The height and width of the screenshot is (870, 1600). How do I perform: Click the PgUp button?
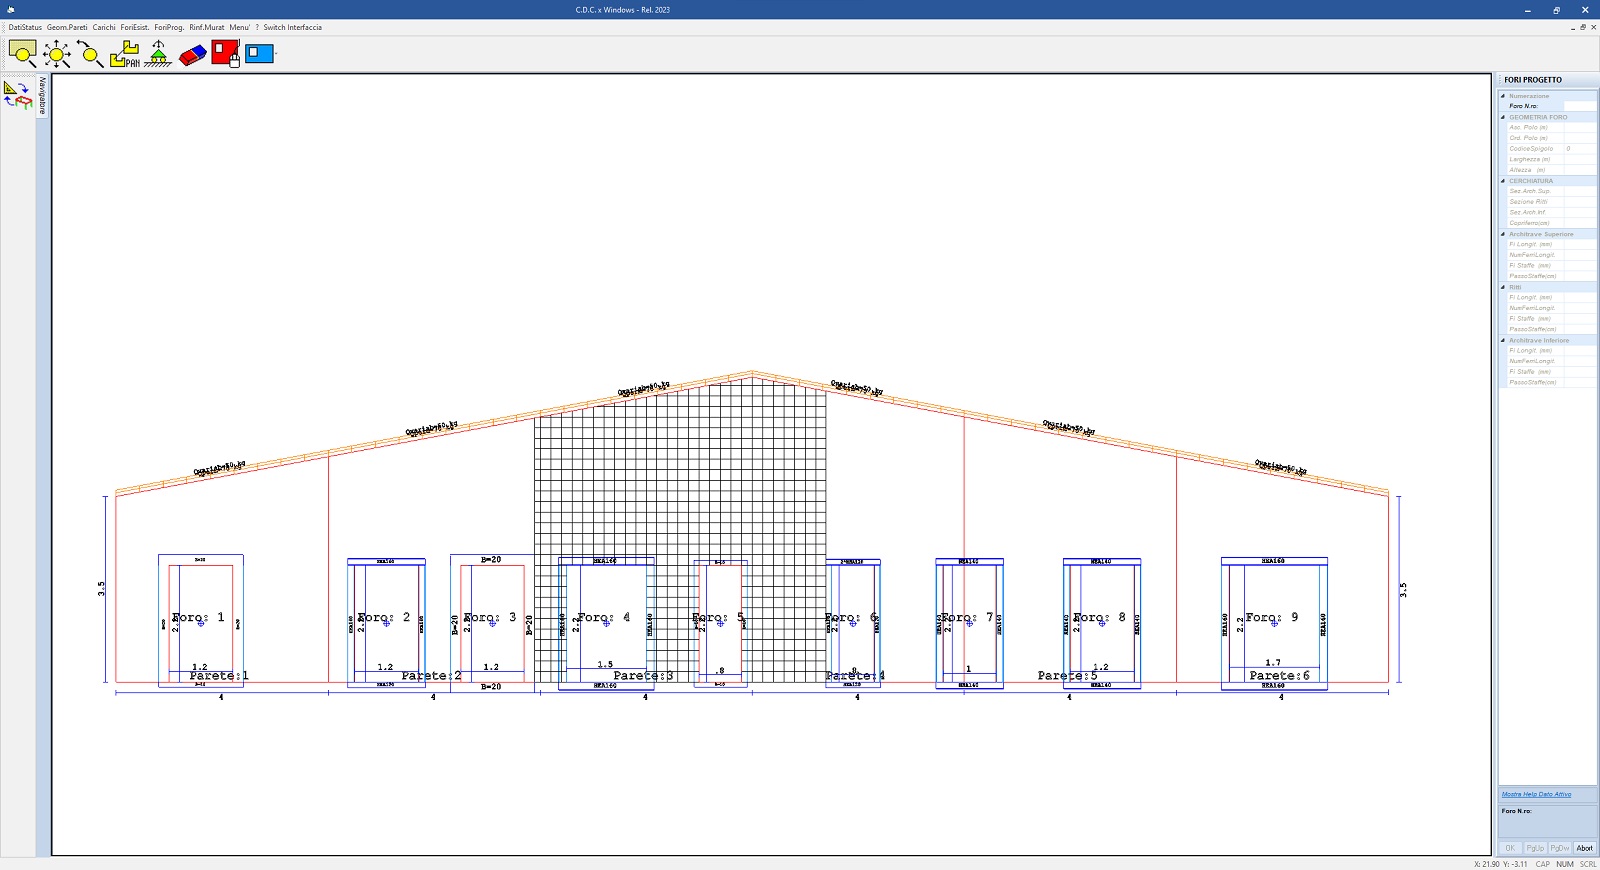(x=1535, y=848)
